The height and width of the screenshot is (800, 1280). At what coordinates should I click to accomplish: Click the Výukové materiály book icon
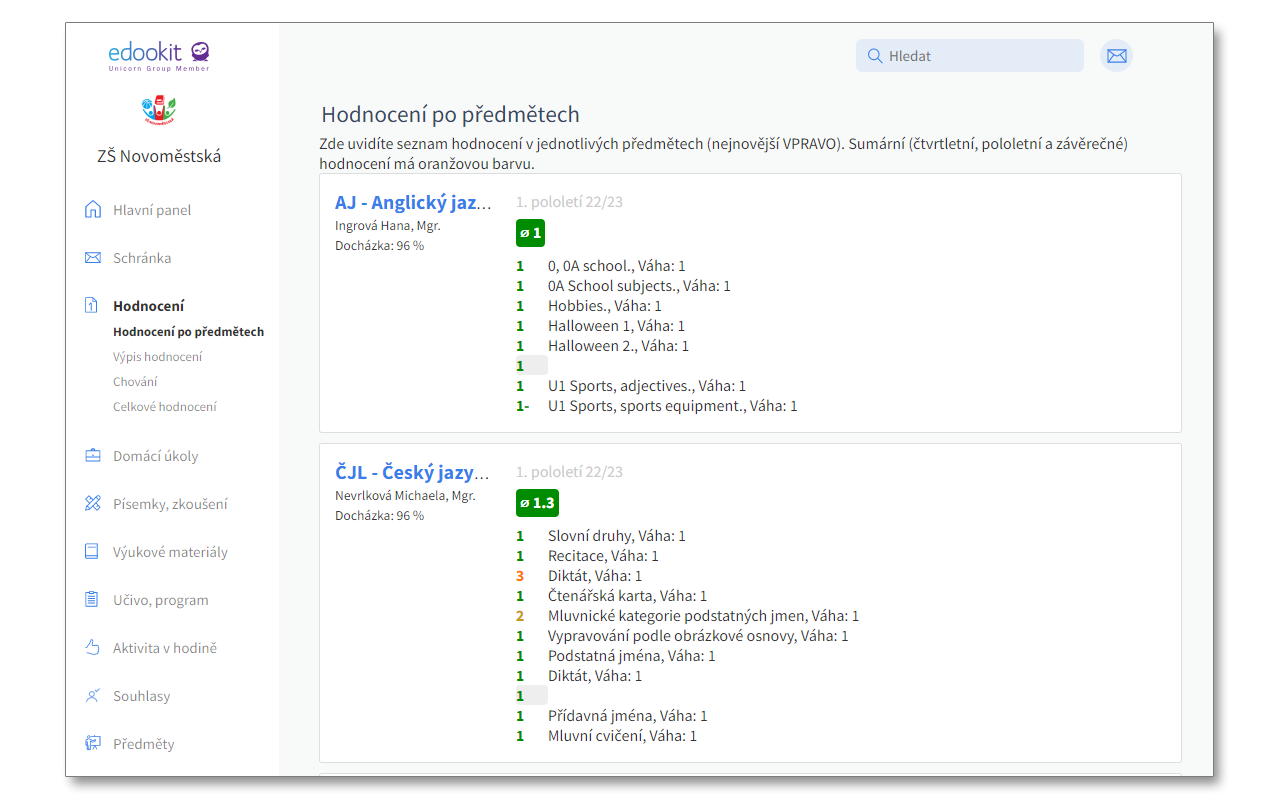tap(93, 552)
